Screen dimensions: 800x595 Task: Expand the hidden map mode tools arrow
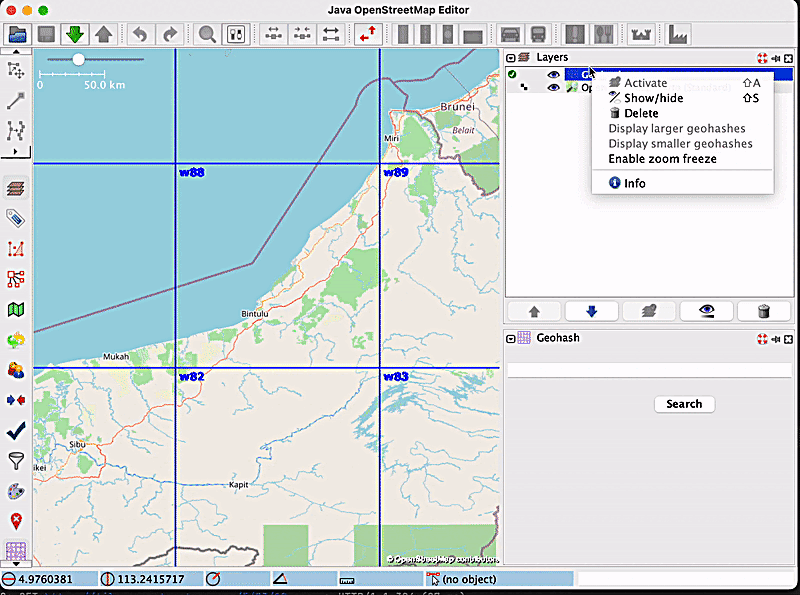pyautogui.click(x=15, y=152)
